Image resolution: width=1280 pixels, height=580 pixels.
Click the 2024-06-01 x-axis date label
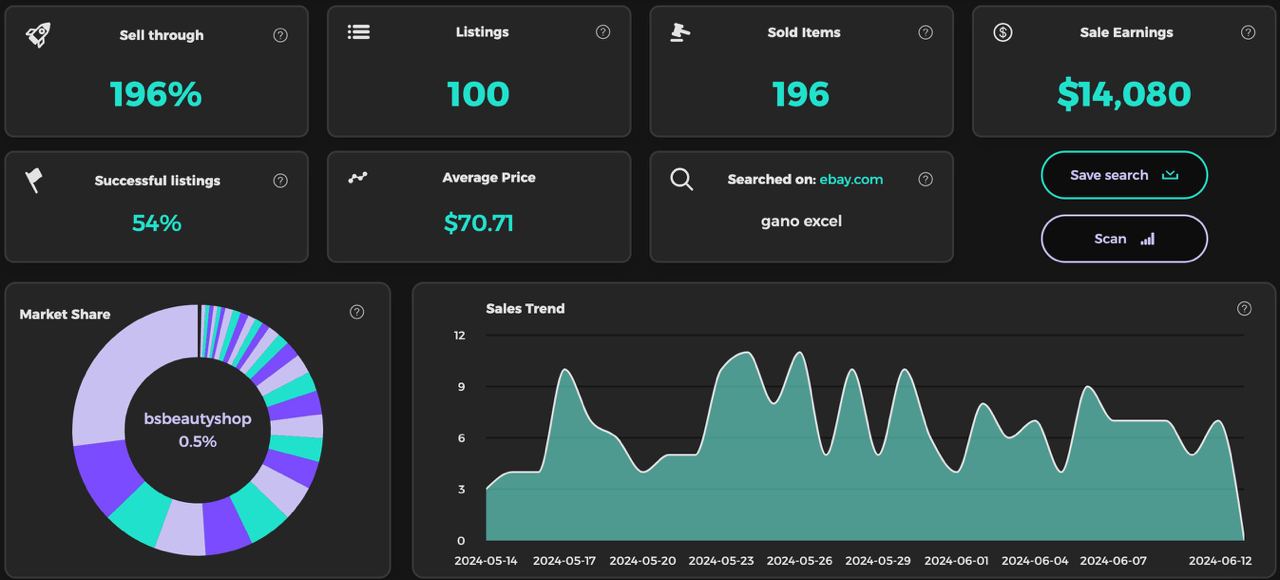956,561
